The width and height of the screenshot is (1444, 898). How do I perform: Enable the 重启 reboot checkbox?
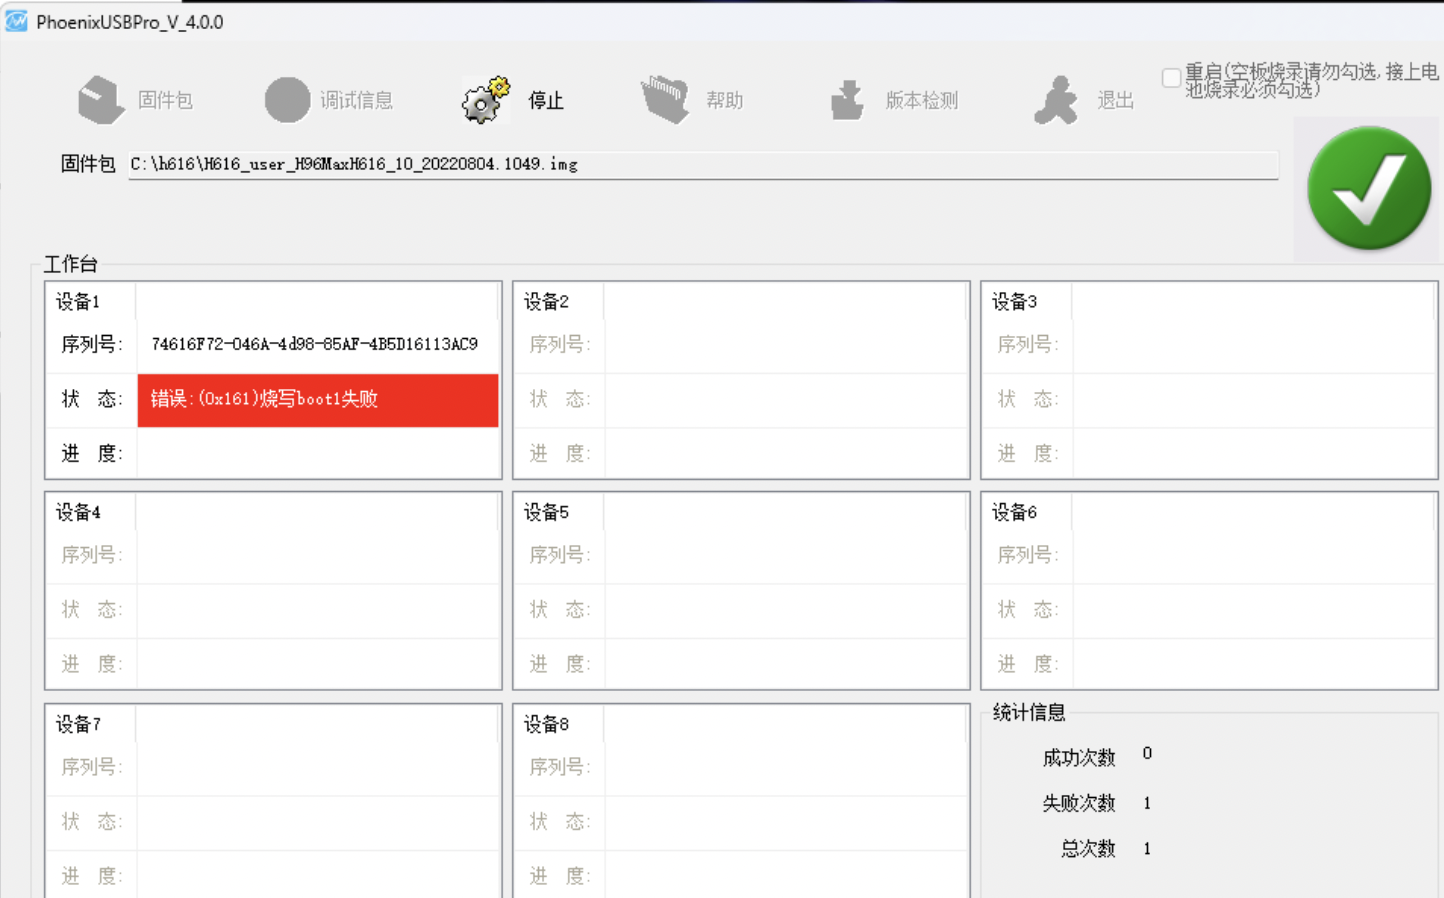point(1171,78)
